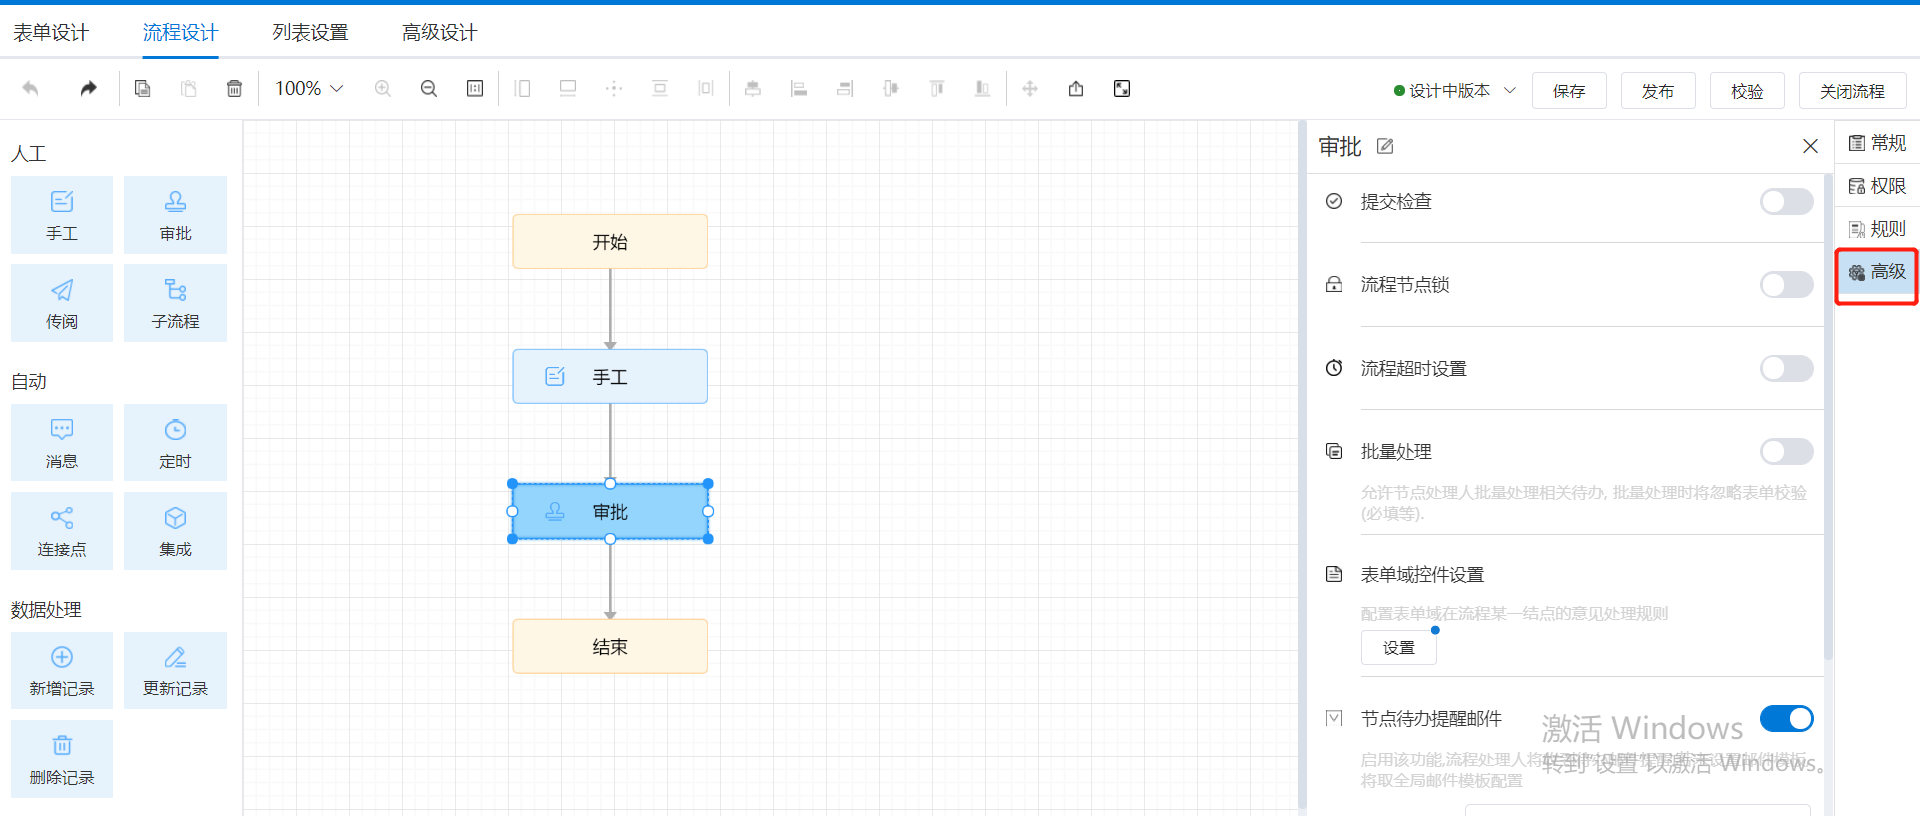The width and height of the screenshot is (1920, 816).
Task: Open the 常规 side tab
Action: pyautogui.click(x=1877, y=143)
